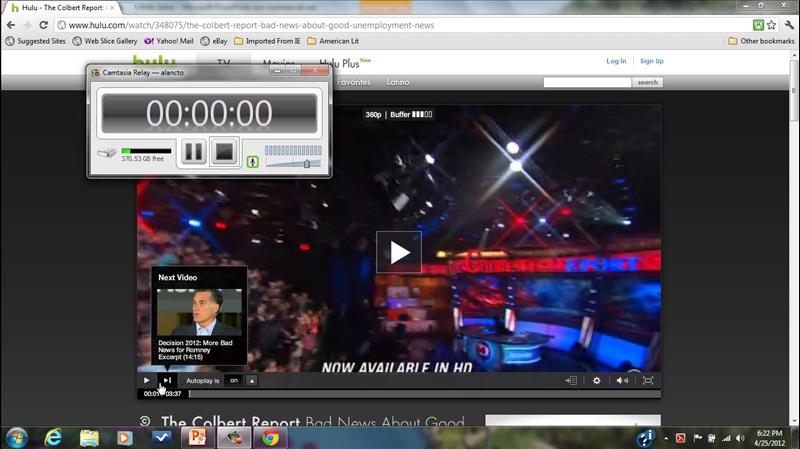Viewport: 800px width, 449px height.
Task: Expand the American Lit bookmarks folder
Action: (x=333, y=41)
